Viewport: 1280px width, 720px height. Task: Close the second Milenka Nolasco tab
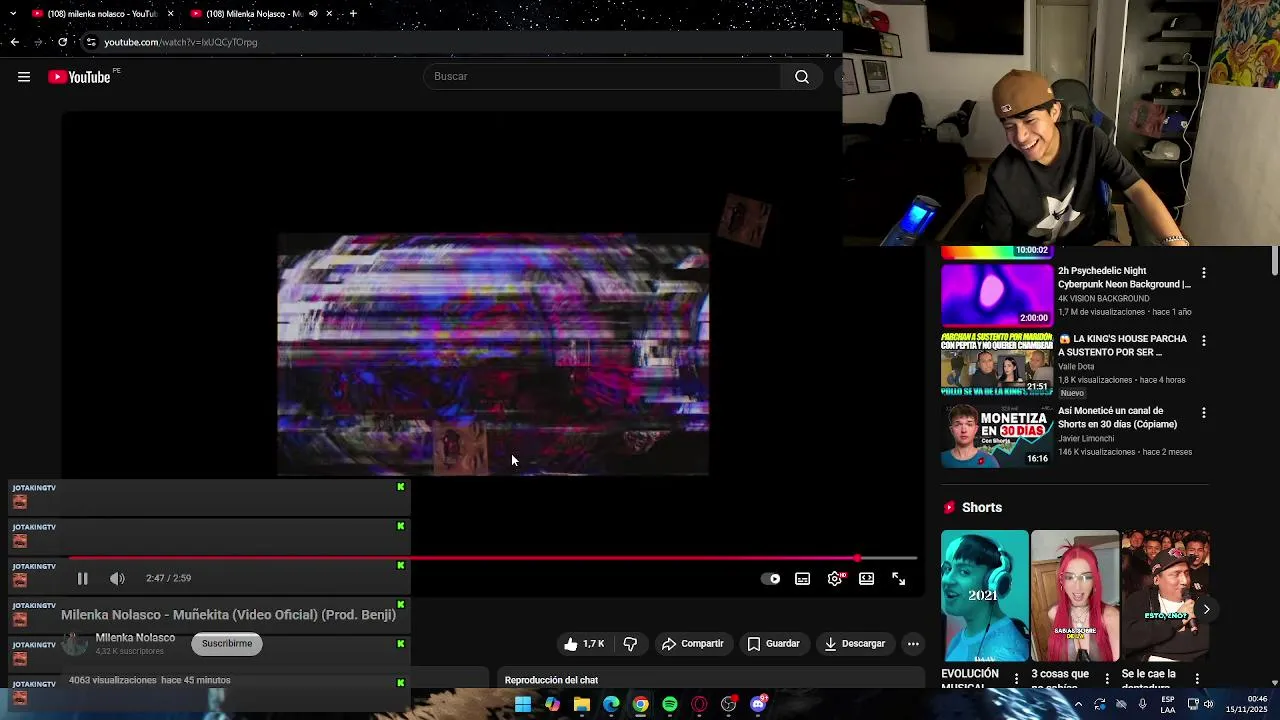(x=329, y=14)
